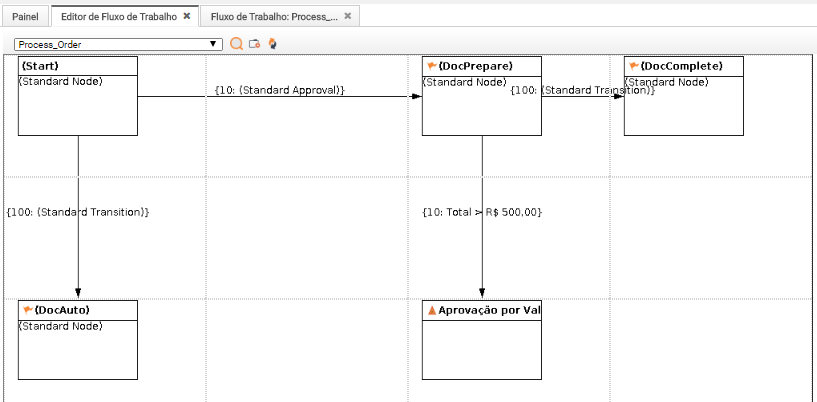
Task: Select the (Start) workflow node
Action: pos(78,96)
